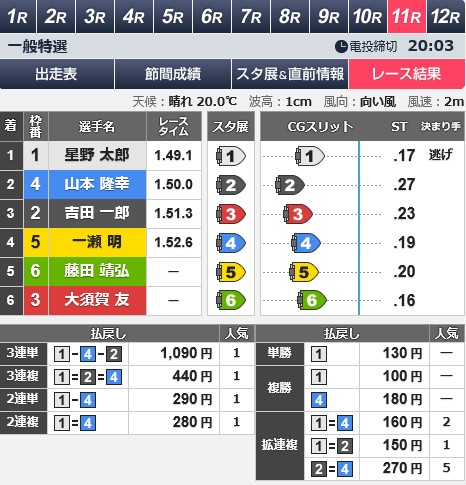The width and height of the screenshot is (466, 485).
Task: Click green boat 6 icon in スタ展 column
Action: tap(231, 300)
